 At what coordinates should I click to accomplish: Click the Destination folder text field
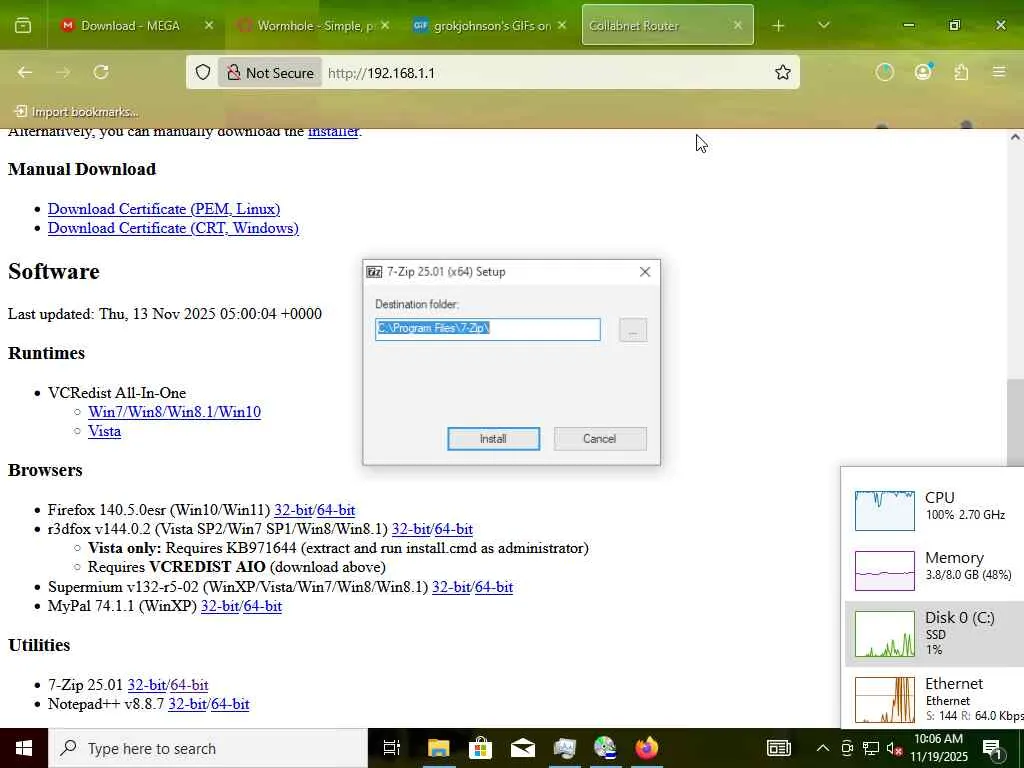click(488, 329)
